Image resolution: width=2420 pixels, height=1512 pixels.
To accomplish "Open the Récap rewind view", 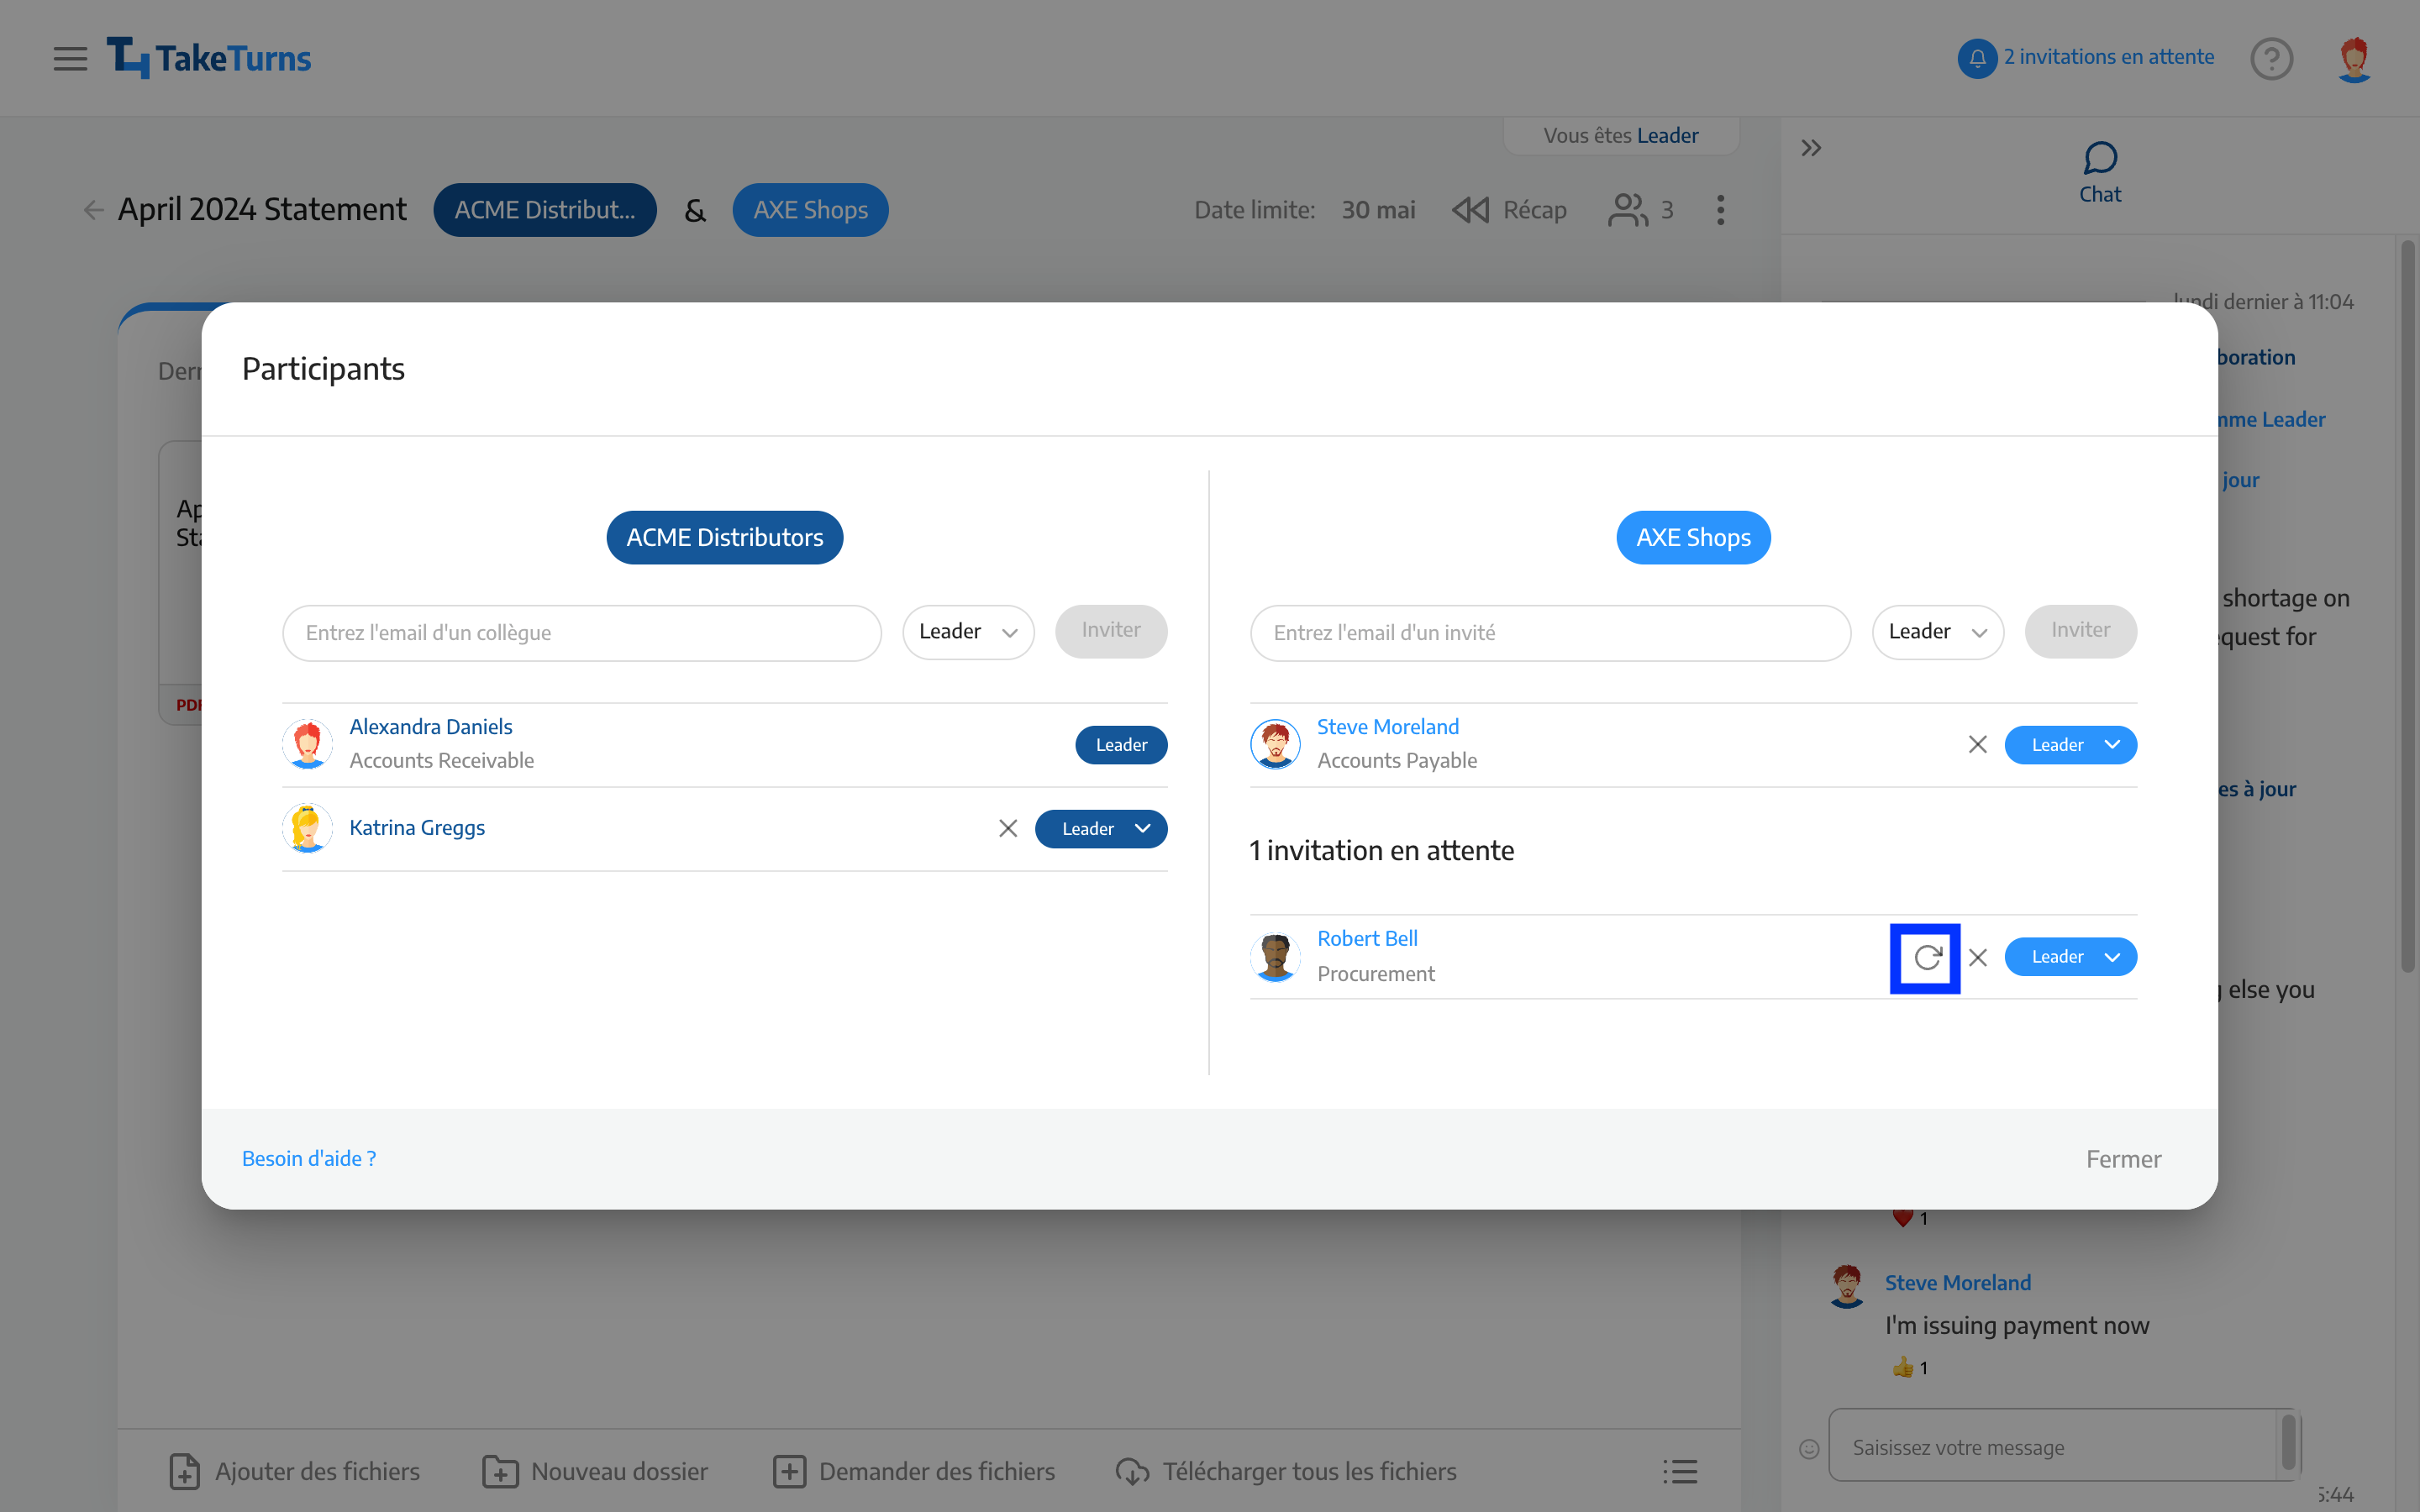I will [x=1509, y=210].
